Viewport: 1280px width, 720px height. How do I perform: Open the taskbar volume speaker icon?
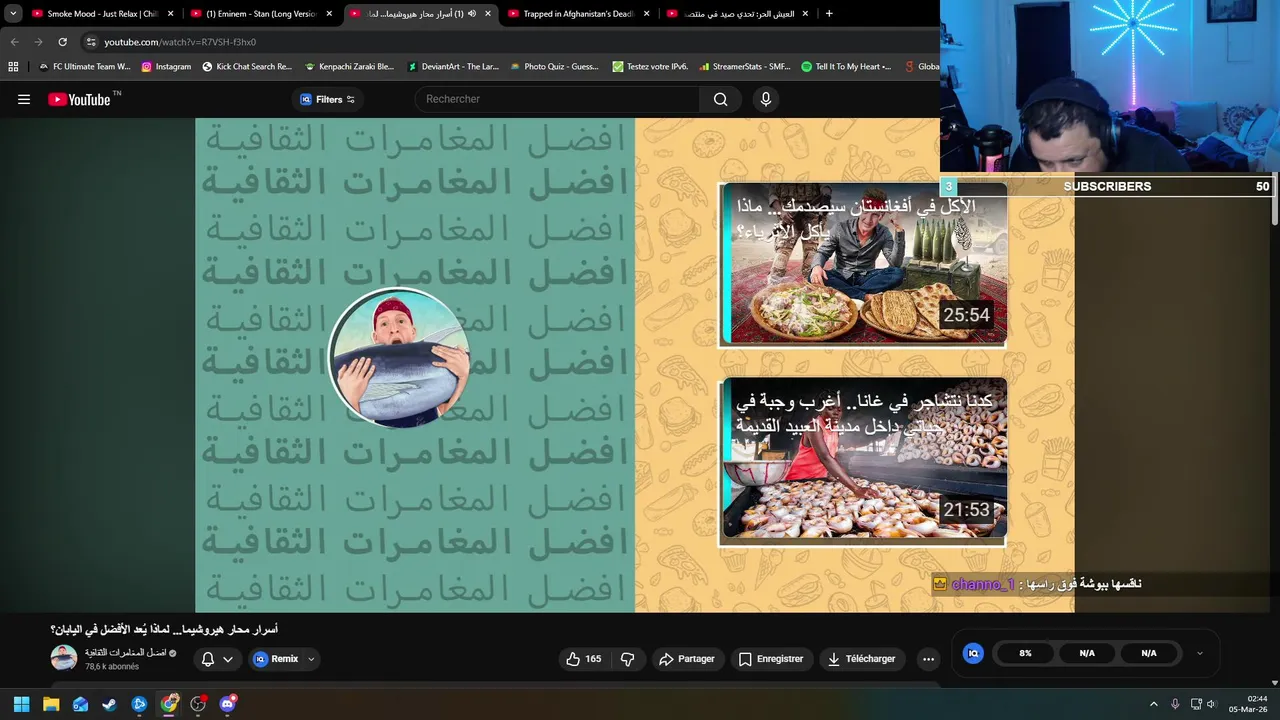(1211, 704)
